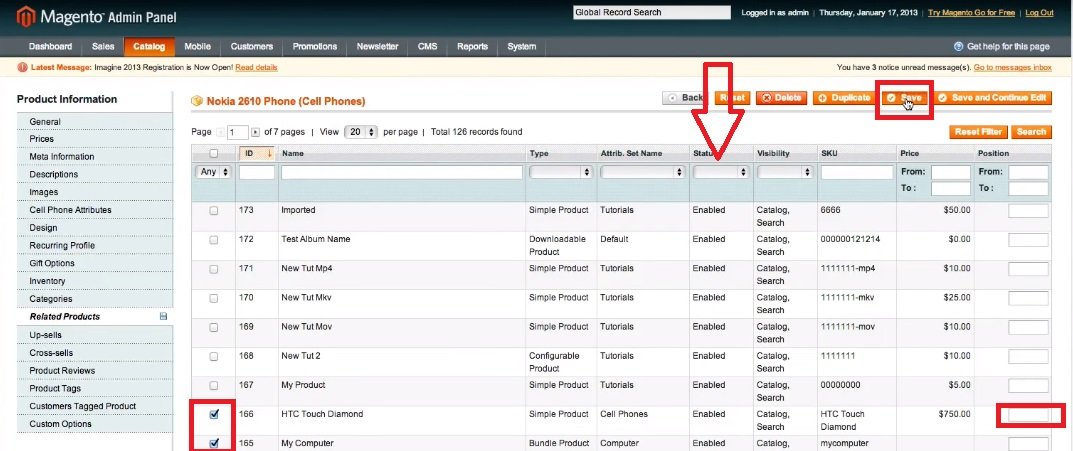
Task: Open the Status filter dropdown
Action: click(x=721, y=172)
